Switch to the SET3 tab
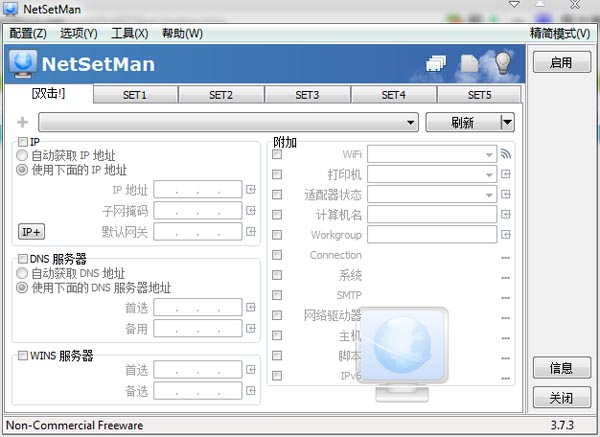Image resolution: width=600 pixels, height=437 pixels. (x=307, y=95)
